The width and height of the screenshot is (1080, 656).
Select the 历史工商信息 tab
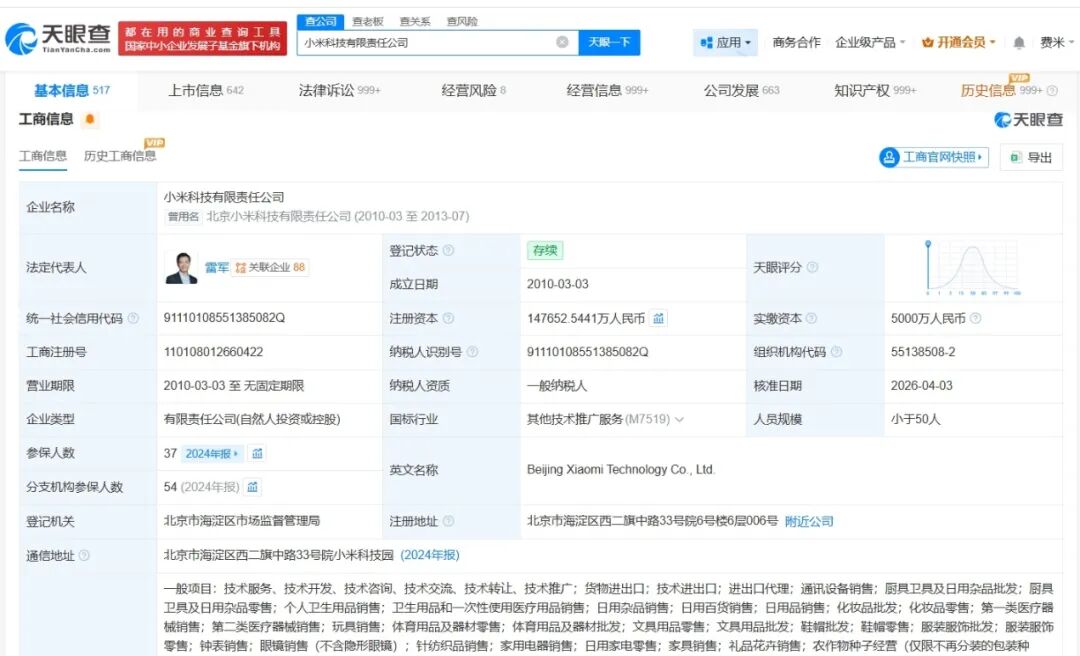(x=120, y=156)
